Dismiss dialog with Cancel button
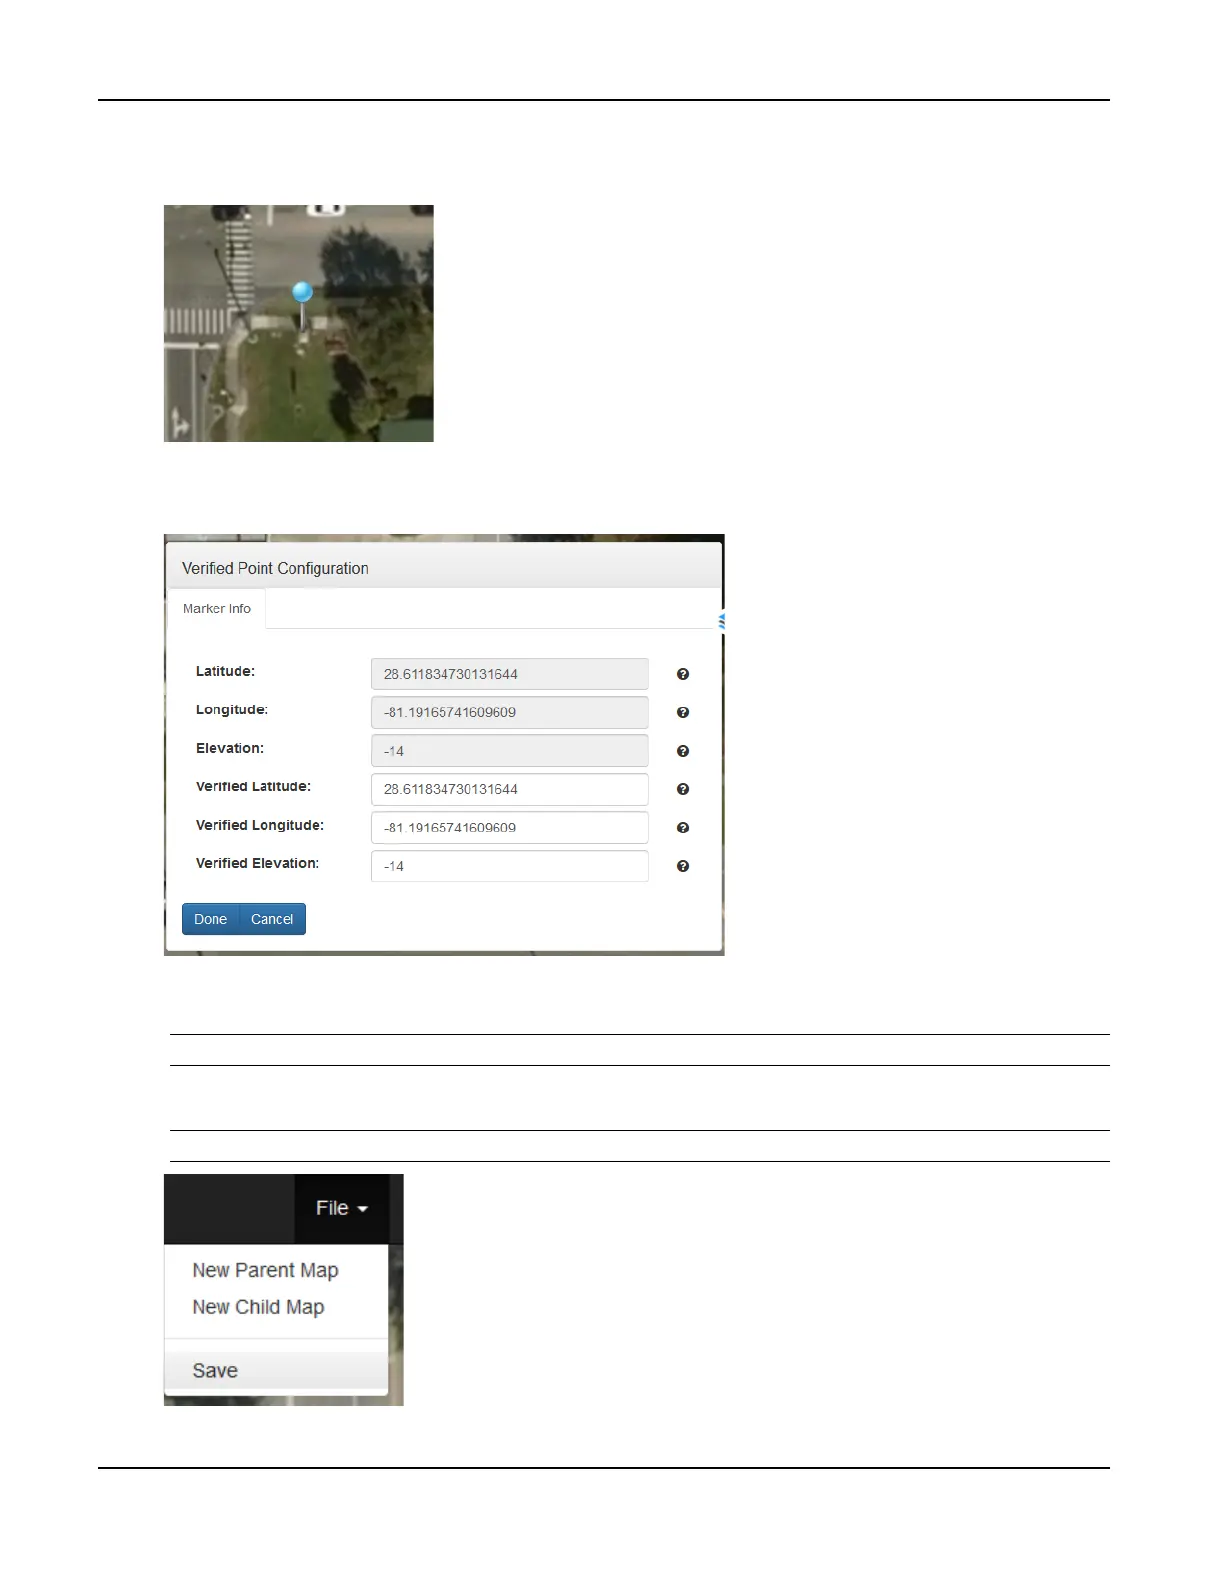Image resolution: width=1224 pixels, height=1584 pixels. tap(272, 919)
